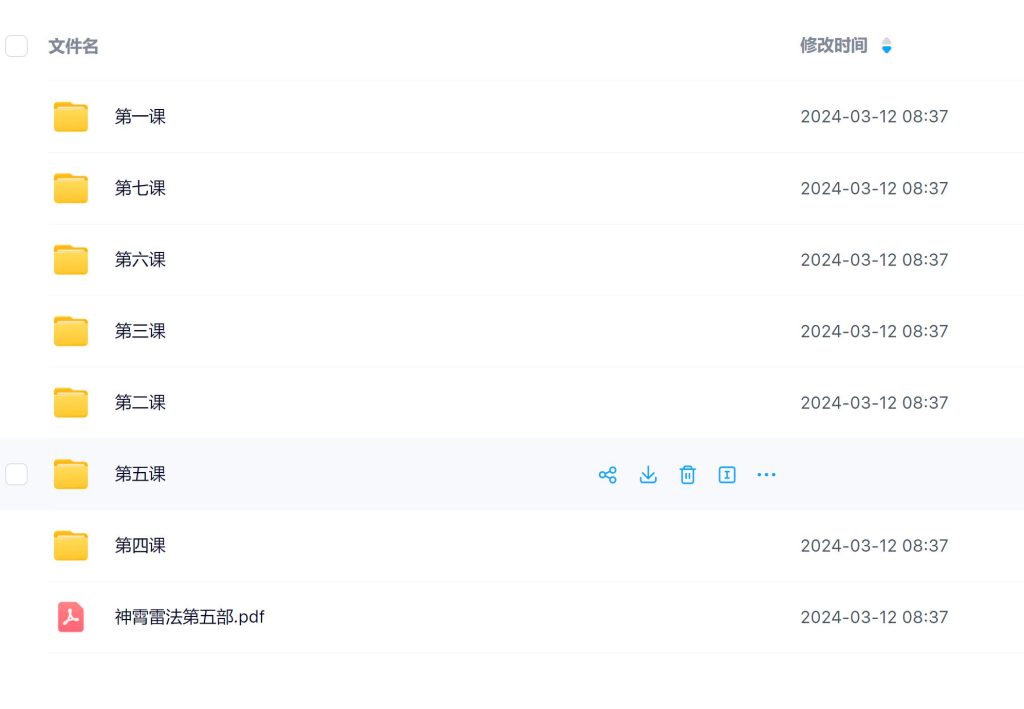This screenshot has width=1024, height=709.
Task: Sort files by ascending modification time
Action: pos(886,41)
